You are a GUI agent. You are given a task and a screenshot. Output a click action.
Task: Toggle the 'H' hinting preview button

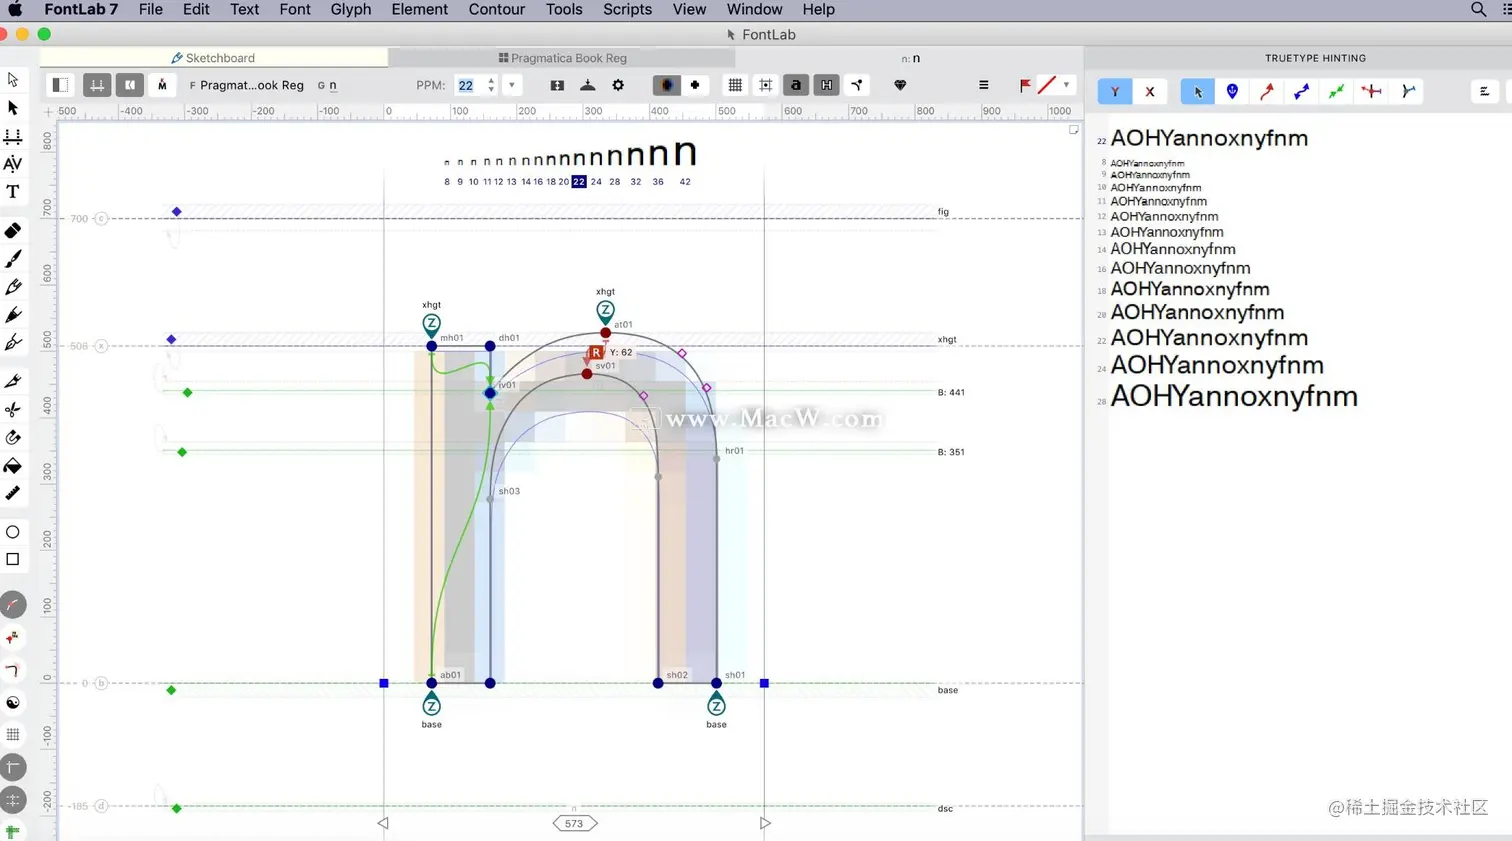826,85
